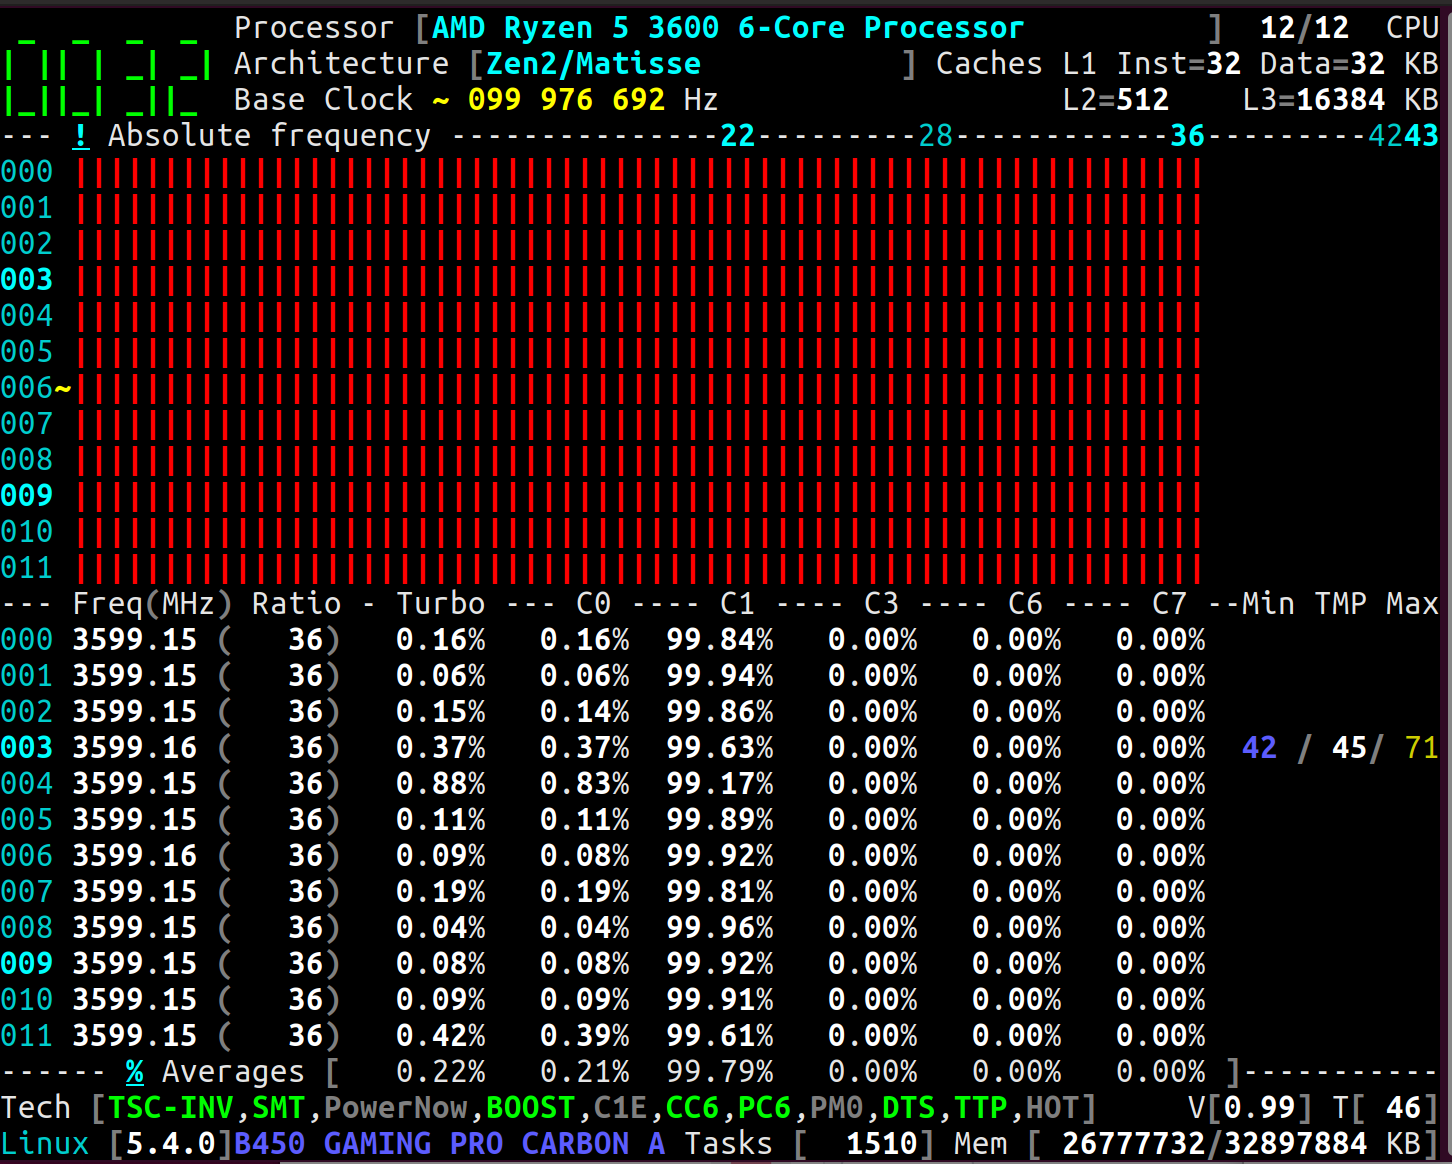Click the Min TMP Max header

coord(1340,604)
